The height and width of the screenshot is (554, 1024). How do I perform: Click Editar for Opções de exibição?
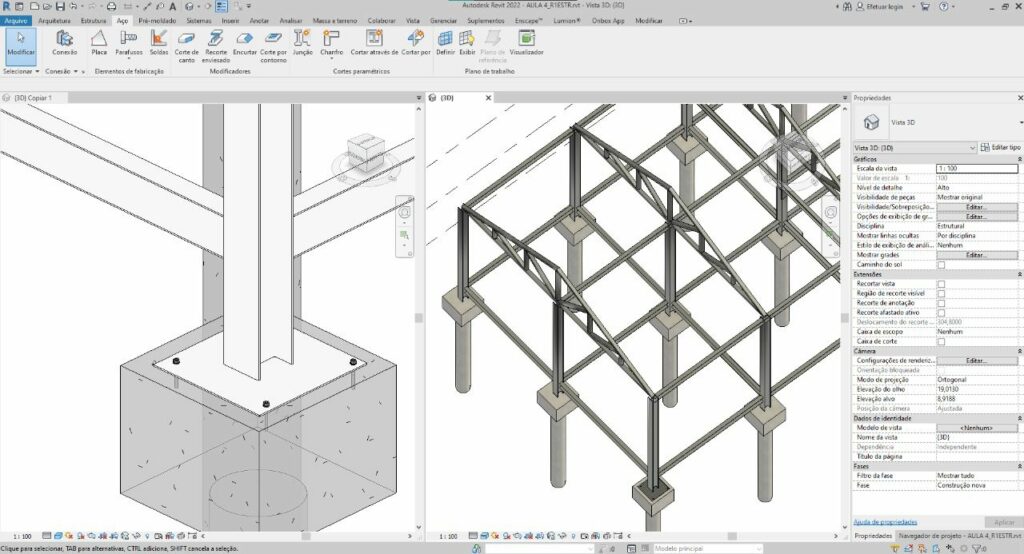[x=976, y=216]
